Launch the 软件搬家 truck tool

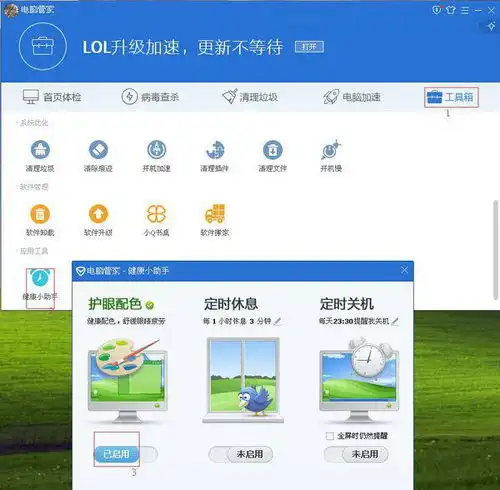pos(215,220)
